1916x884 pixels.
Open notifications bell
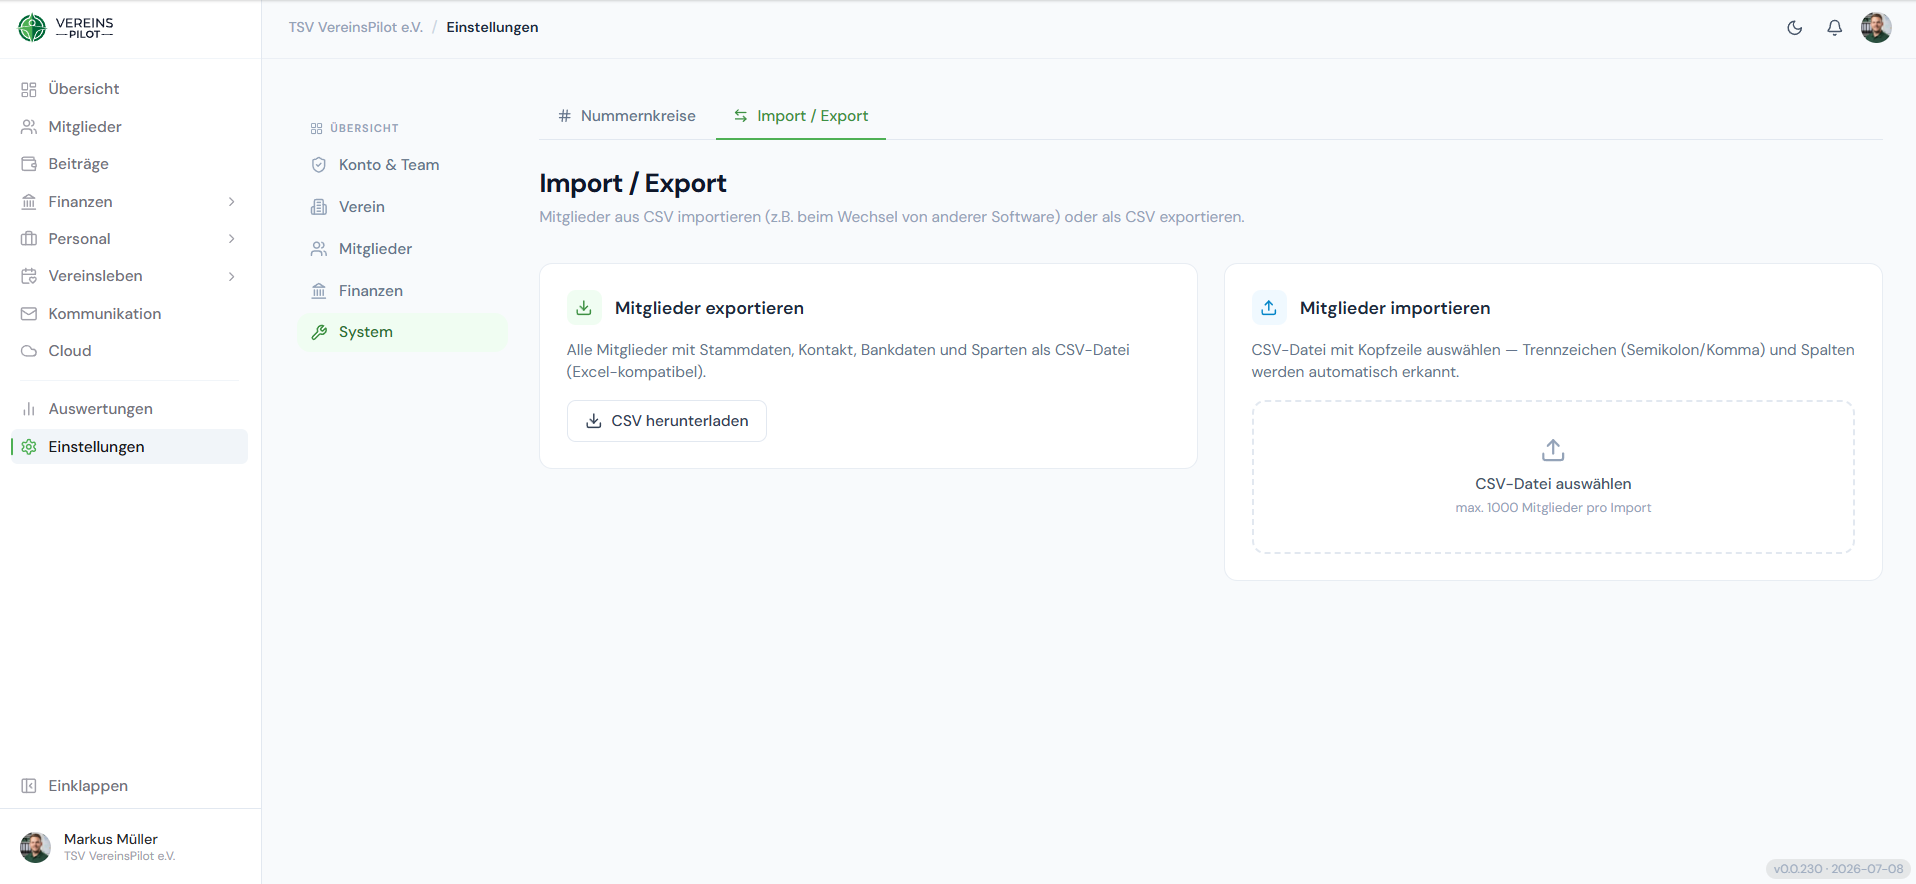1835,28
